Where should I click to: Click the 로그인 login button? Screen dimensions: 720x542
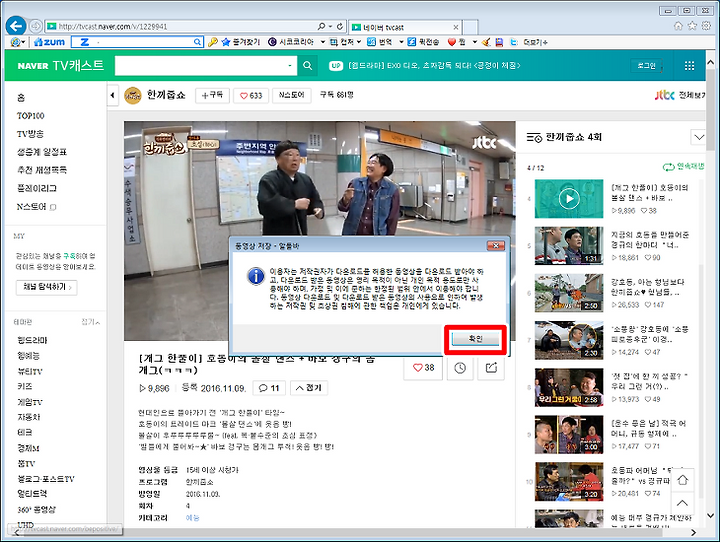(647, 66)
